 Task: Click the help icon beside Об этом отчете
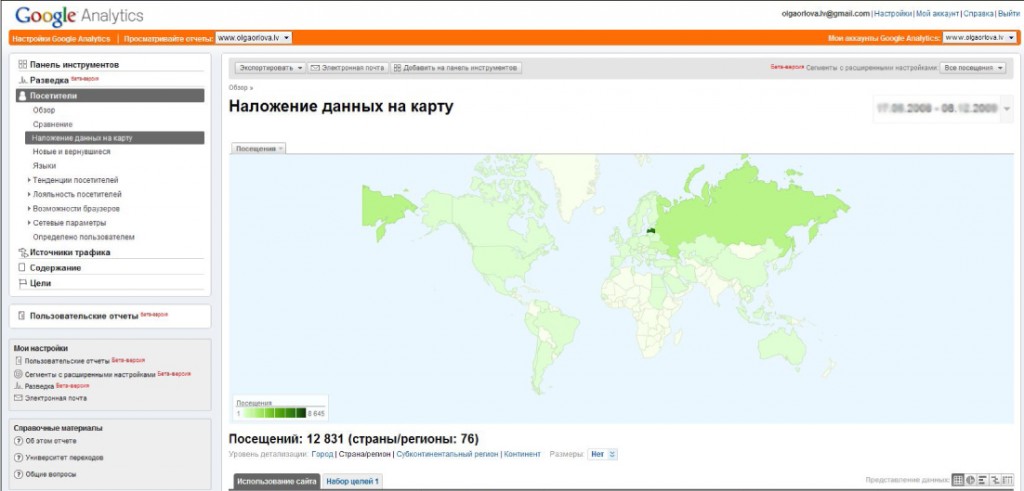coord(18,441)
